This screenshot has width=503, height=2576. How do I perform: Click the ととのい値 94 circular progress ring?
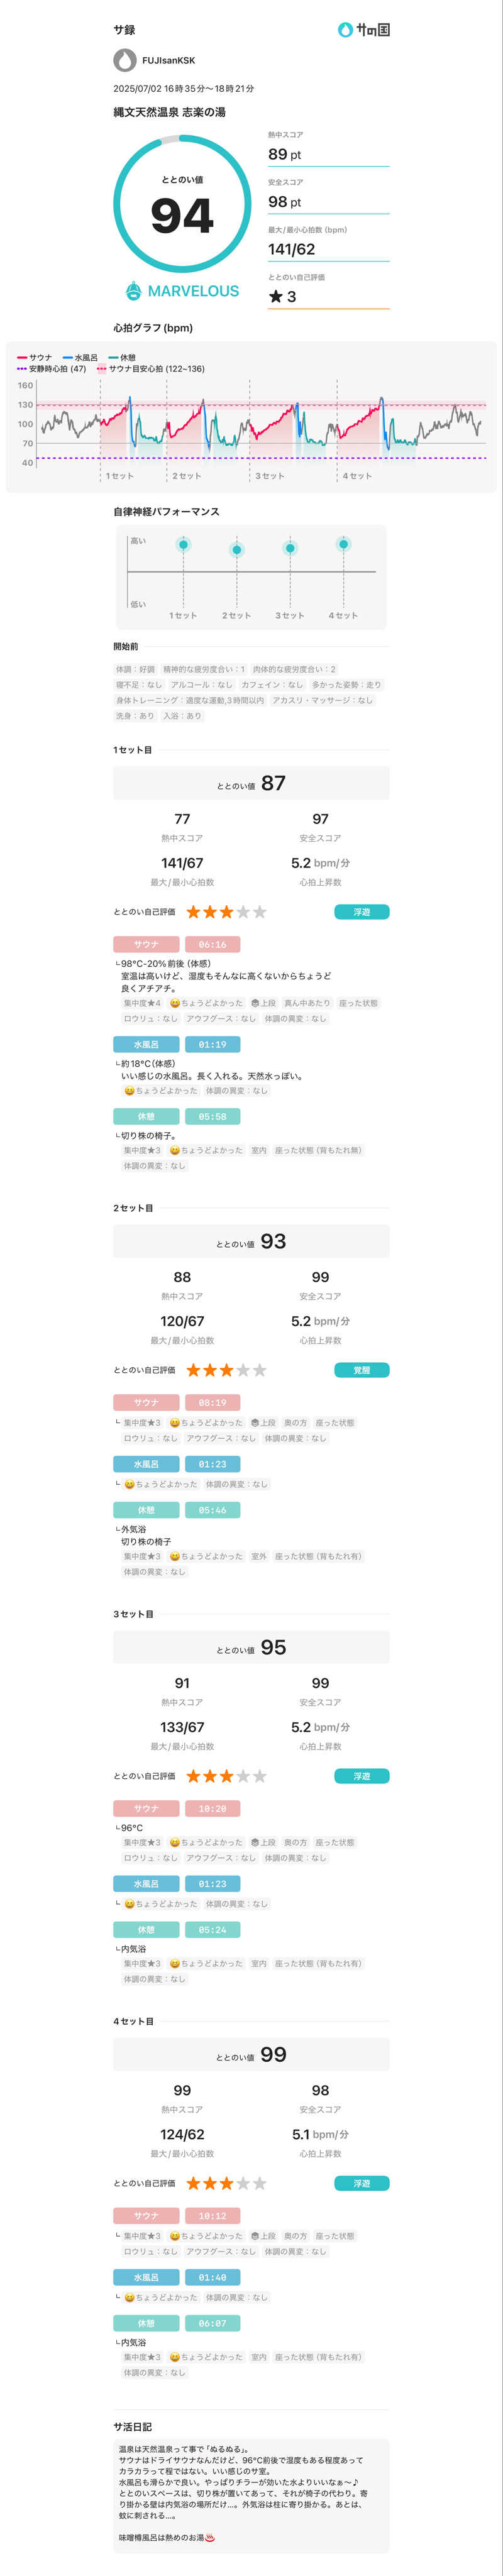(x=182, y=204)
